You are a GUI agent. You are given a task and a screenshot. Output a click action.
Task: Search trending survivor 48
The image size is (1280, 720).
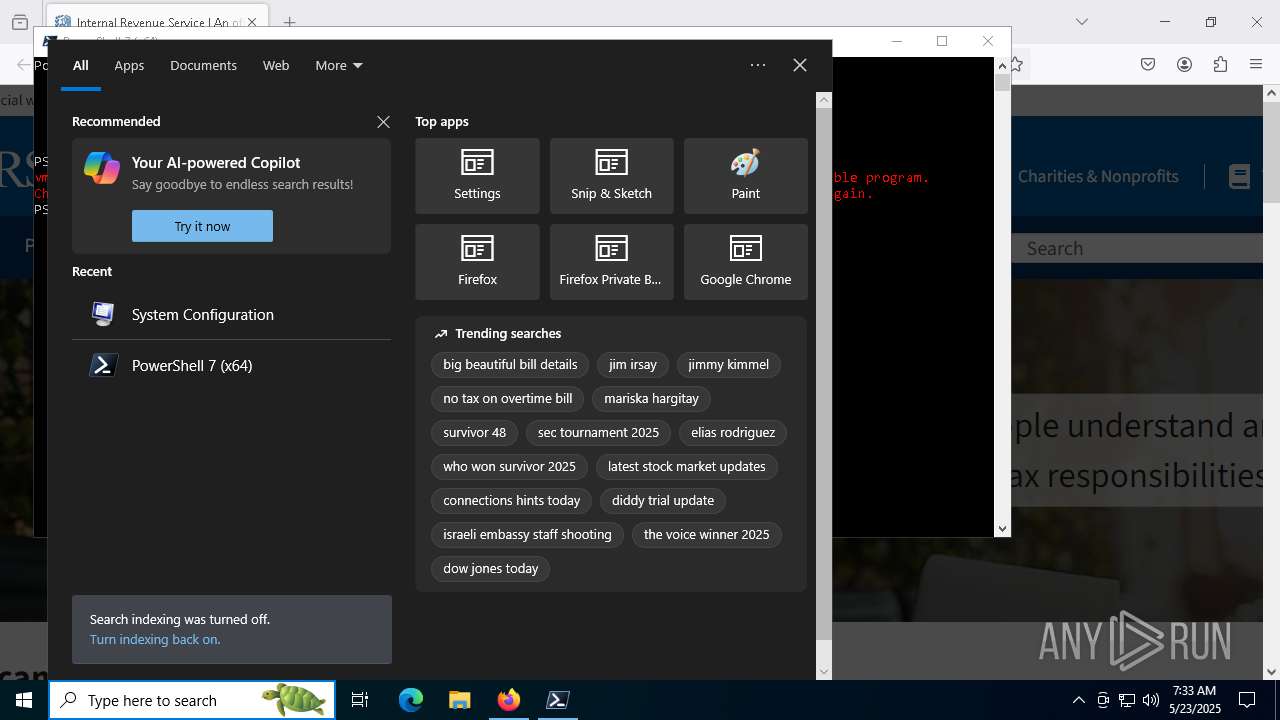474,433
